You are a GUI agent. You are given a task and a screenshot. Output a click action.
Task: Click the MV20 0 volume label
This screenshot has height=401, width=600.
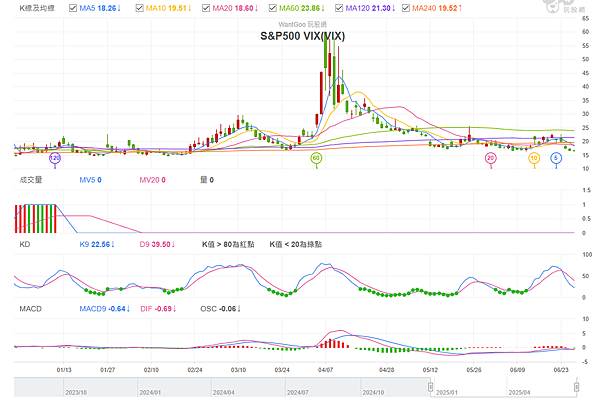pos(152,180)
